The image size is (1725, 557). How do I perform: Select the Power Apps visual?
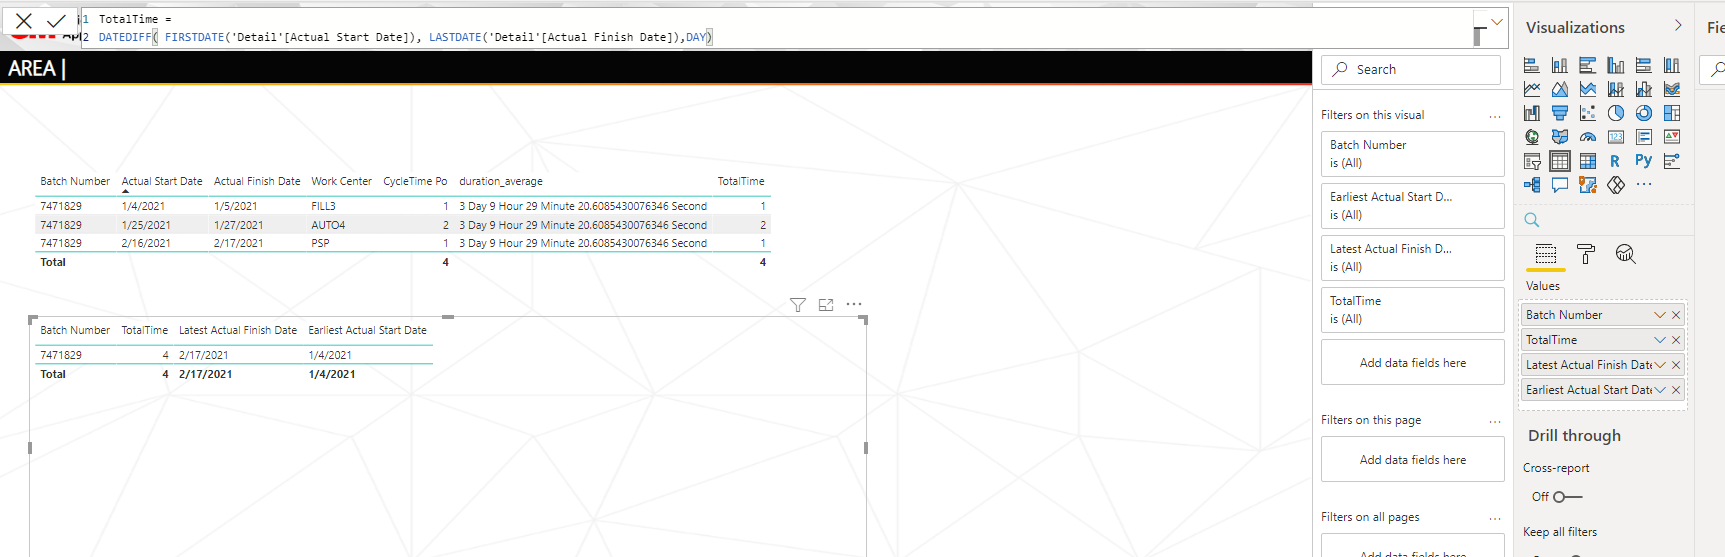1615,185
